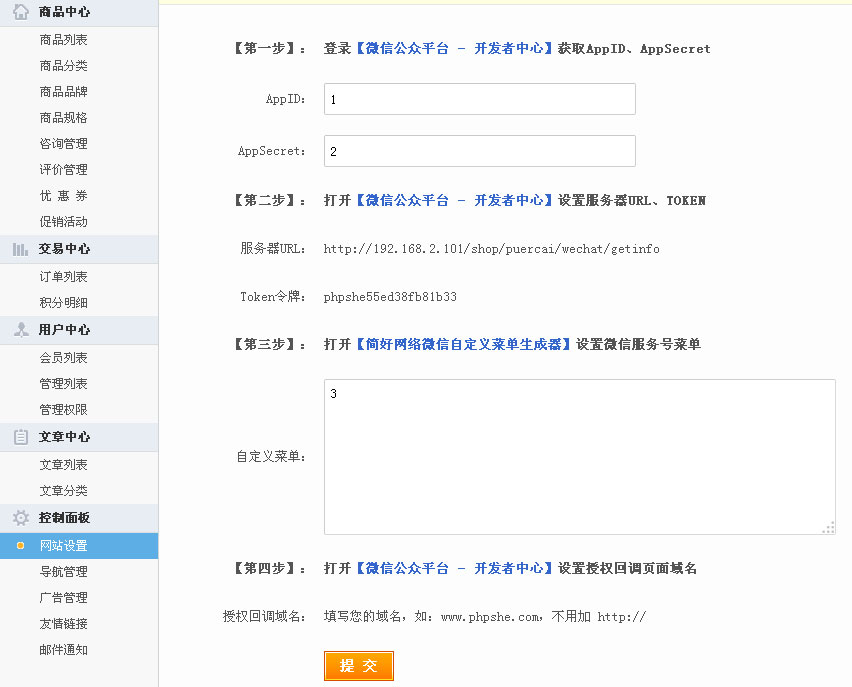This screenshot has height=687, width=852.
Task: Open 商品列表 in the sidebar
Action: [63, 40]
